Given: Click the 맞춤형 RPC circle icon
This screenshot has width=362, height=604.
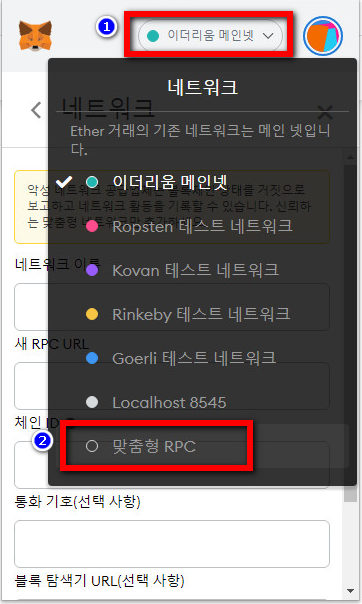Looking at the screenshot, I should pyautogui.click(x=92, y=446).
